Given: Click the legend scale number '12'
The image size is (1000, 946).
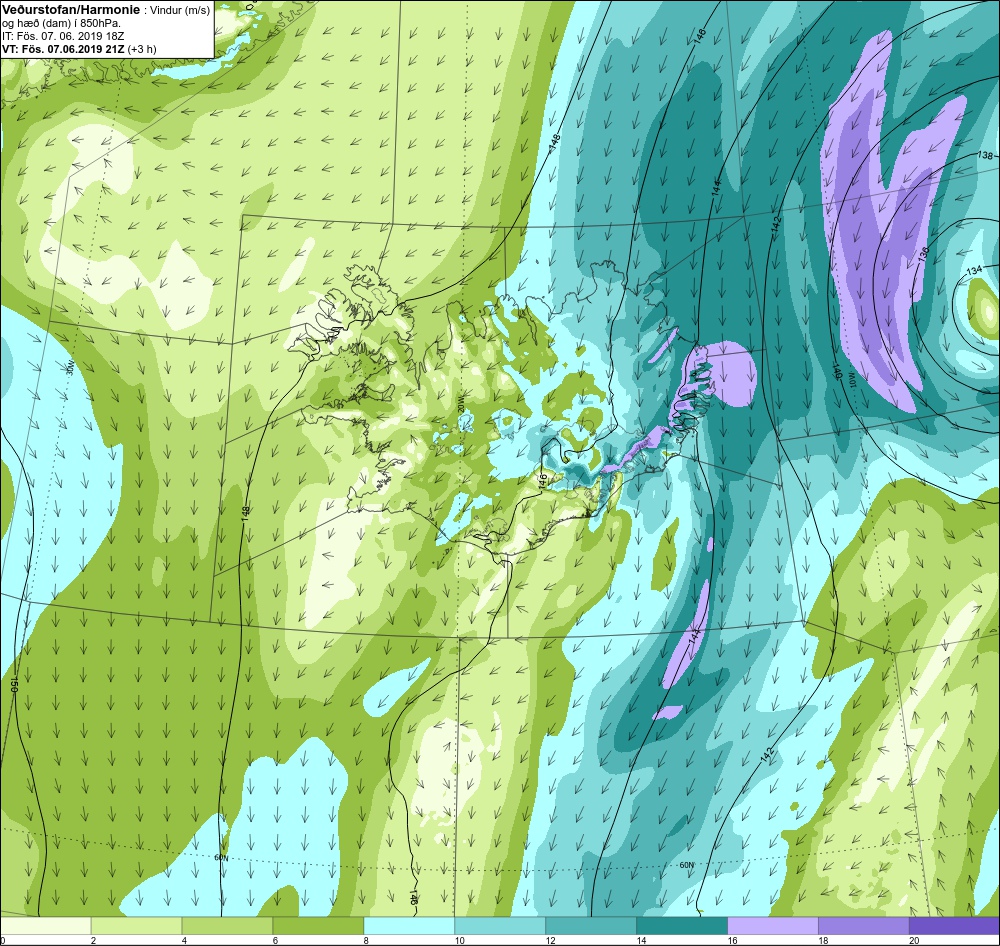Looking at the screenshot, I should pyautogui.click(x=550, y=940).
